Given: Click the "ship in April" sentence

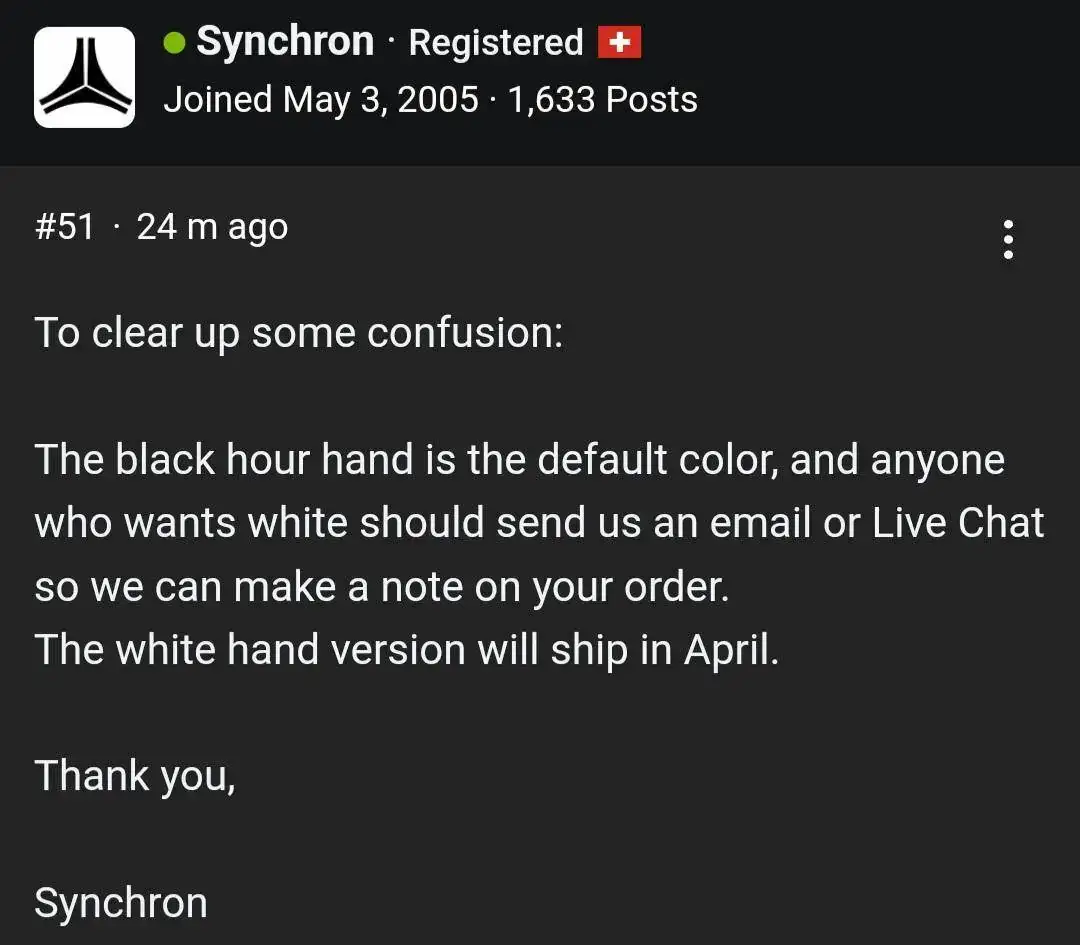Looking at the screenshot, I should coord(406,650).
